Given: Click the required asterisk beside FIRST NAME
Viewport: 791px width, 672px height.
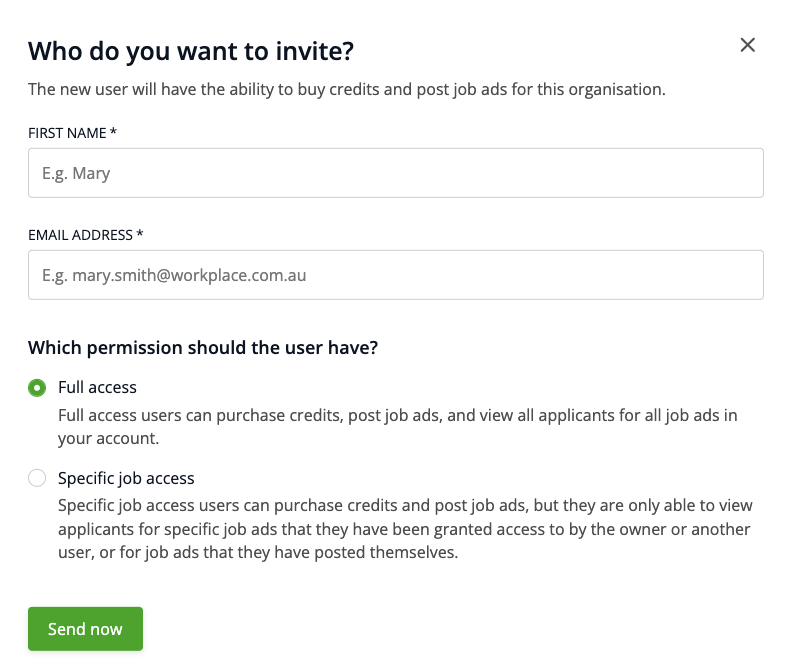Looking at the screenshot, I should tap(114, 133).
